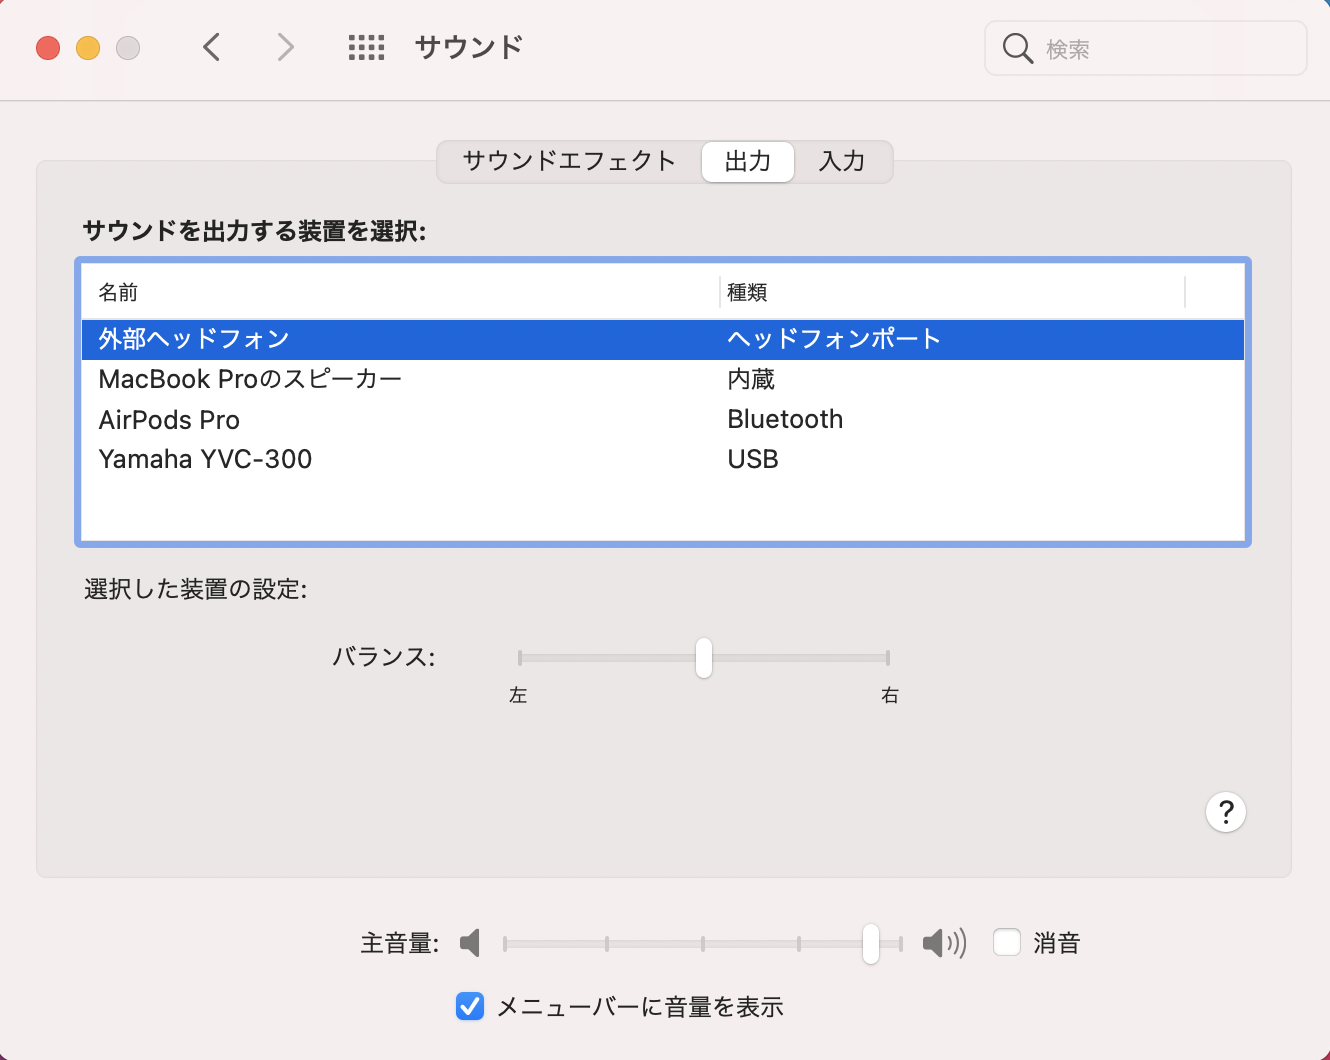The width and height of the screenshot is (1330, 1060).
Task: Click the loud volume speaker icon
Action: [x=944, y=943]
